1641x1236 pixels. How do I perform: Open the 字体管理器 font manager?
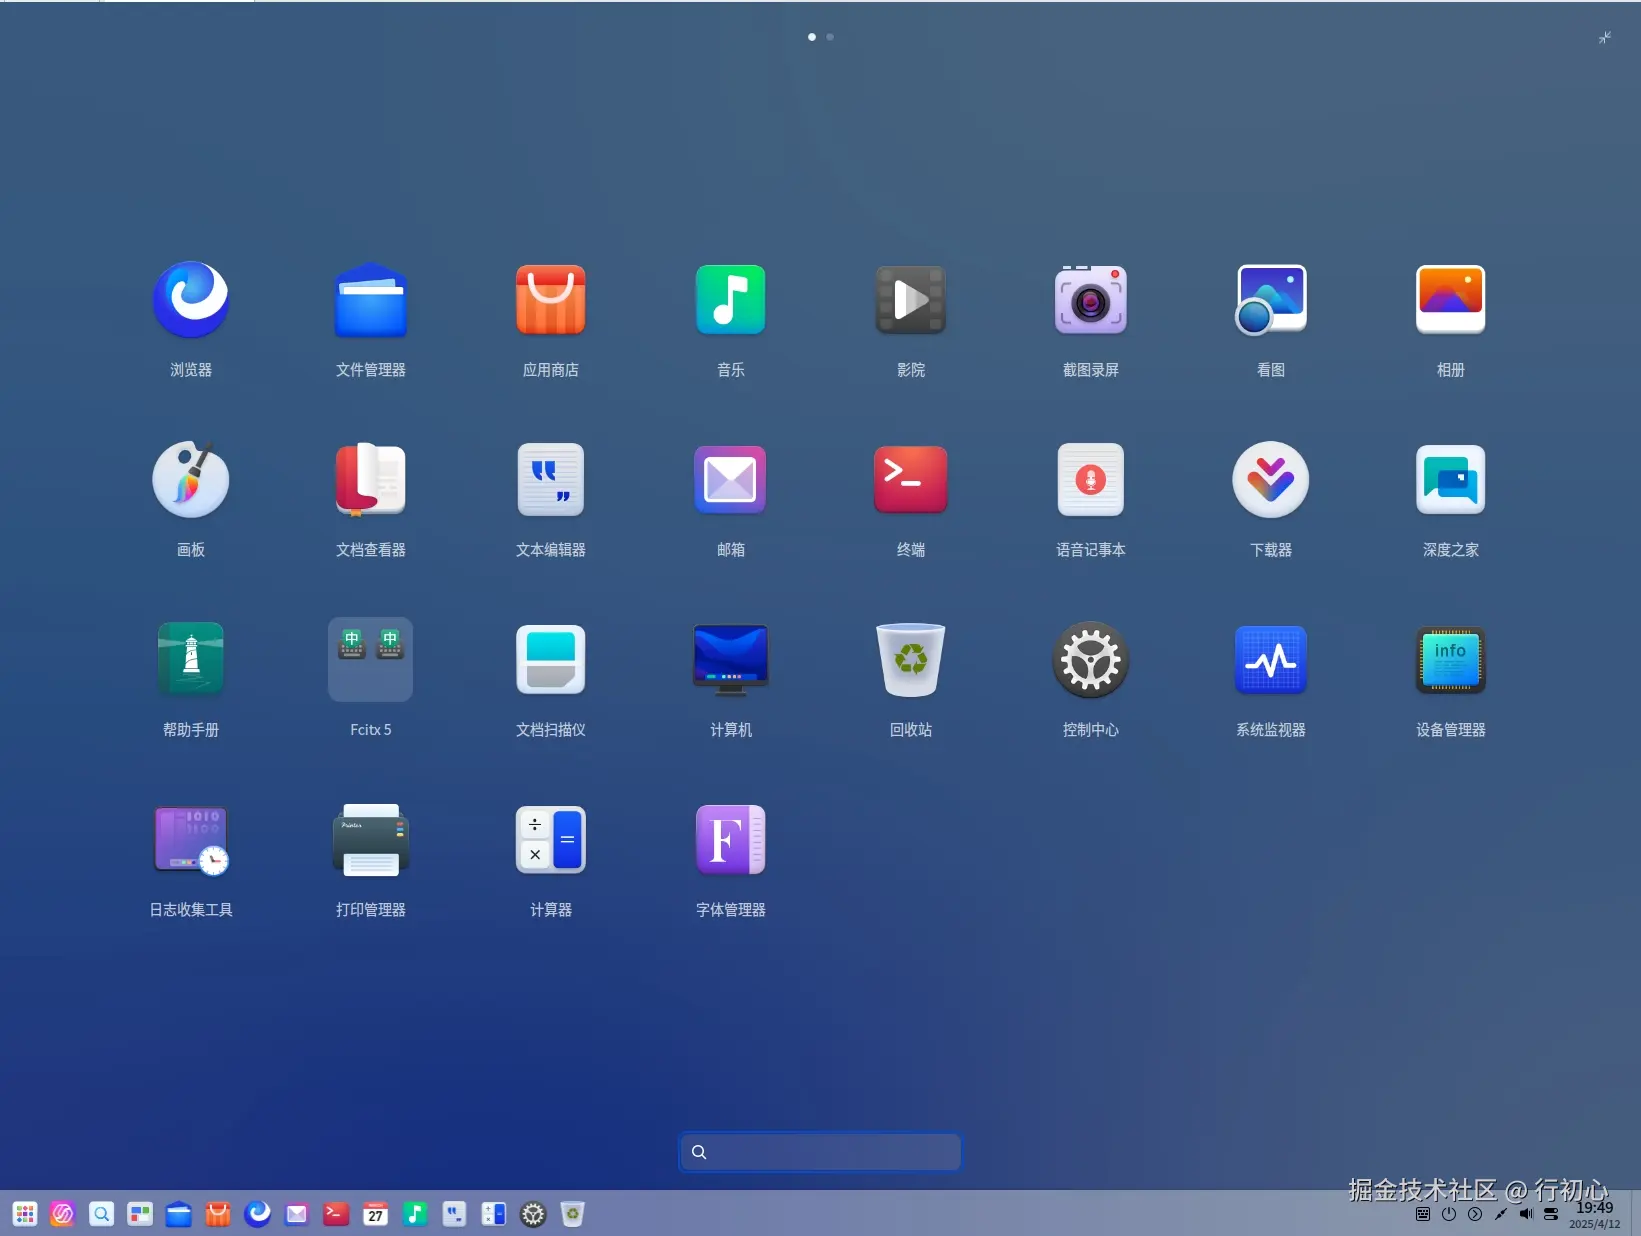click(x=731, y=840)
